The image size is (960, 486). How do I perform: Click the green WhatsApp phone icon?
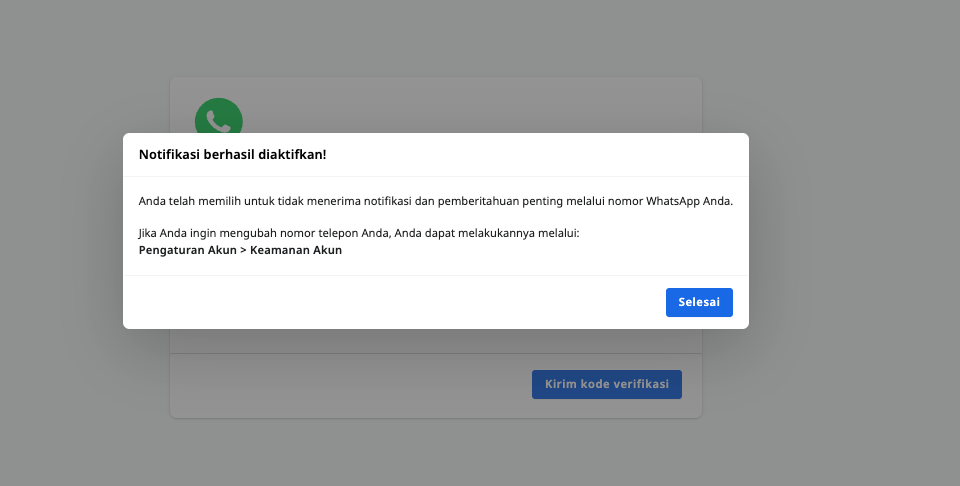tap(219, 116)
